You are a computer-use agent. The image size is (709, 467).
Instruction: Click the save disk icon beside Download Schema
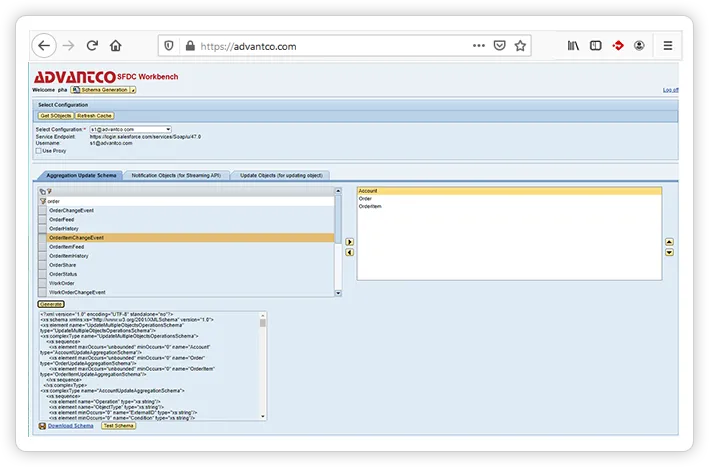(43, 426)
